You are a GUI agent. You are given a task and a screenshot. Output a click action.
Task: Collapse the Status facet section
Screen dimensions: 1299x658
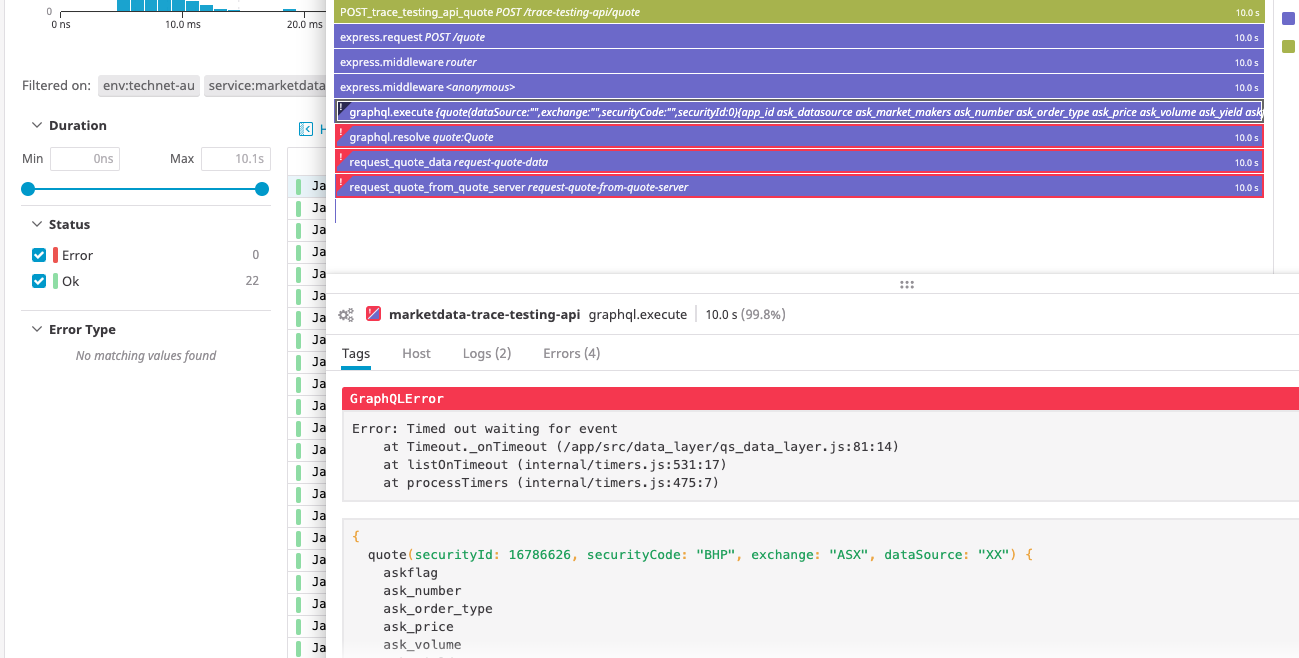pos(37,225)
